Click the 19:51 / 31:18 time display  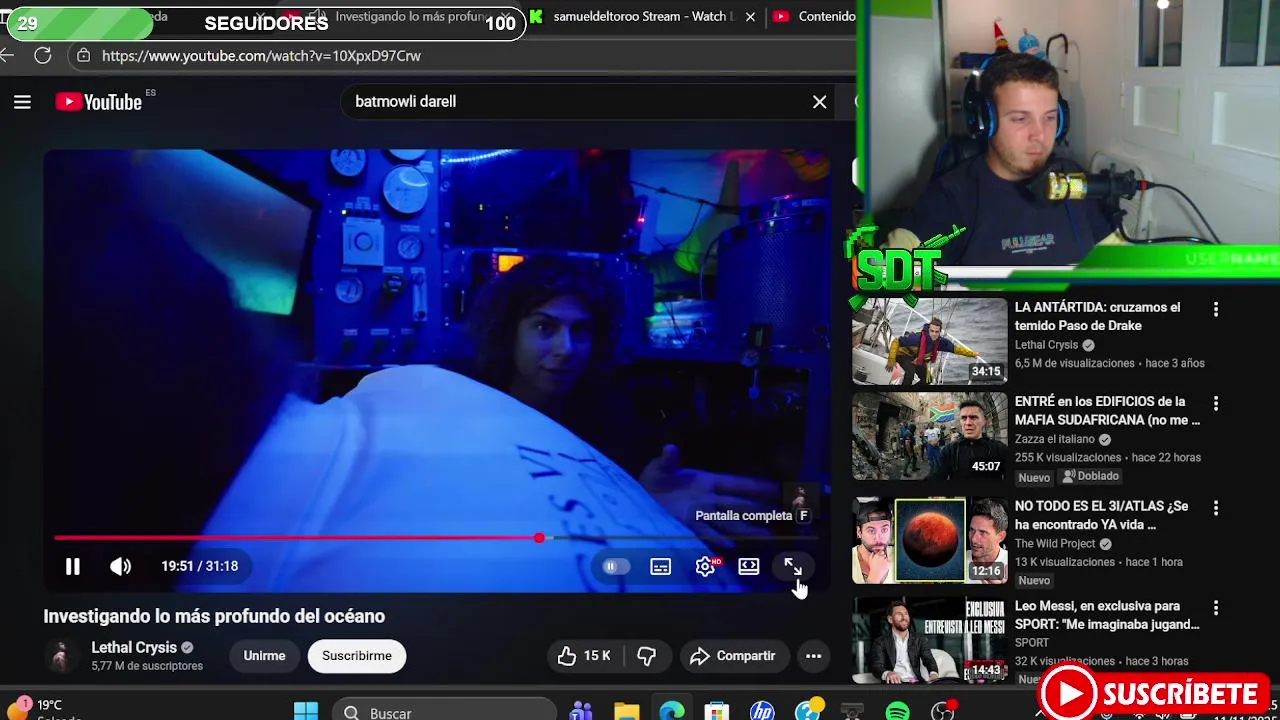click(200, 566)
